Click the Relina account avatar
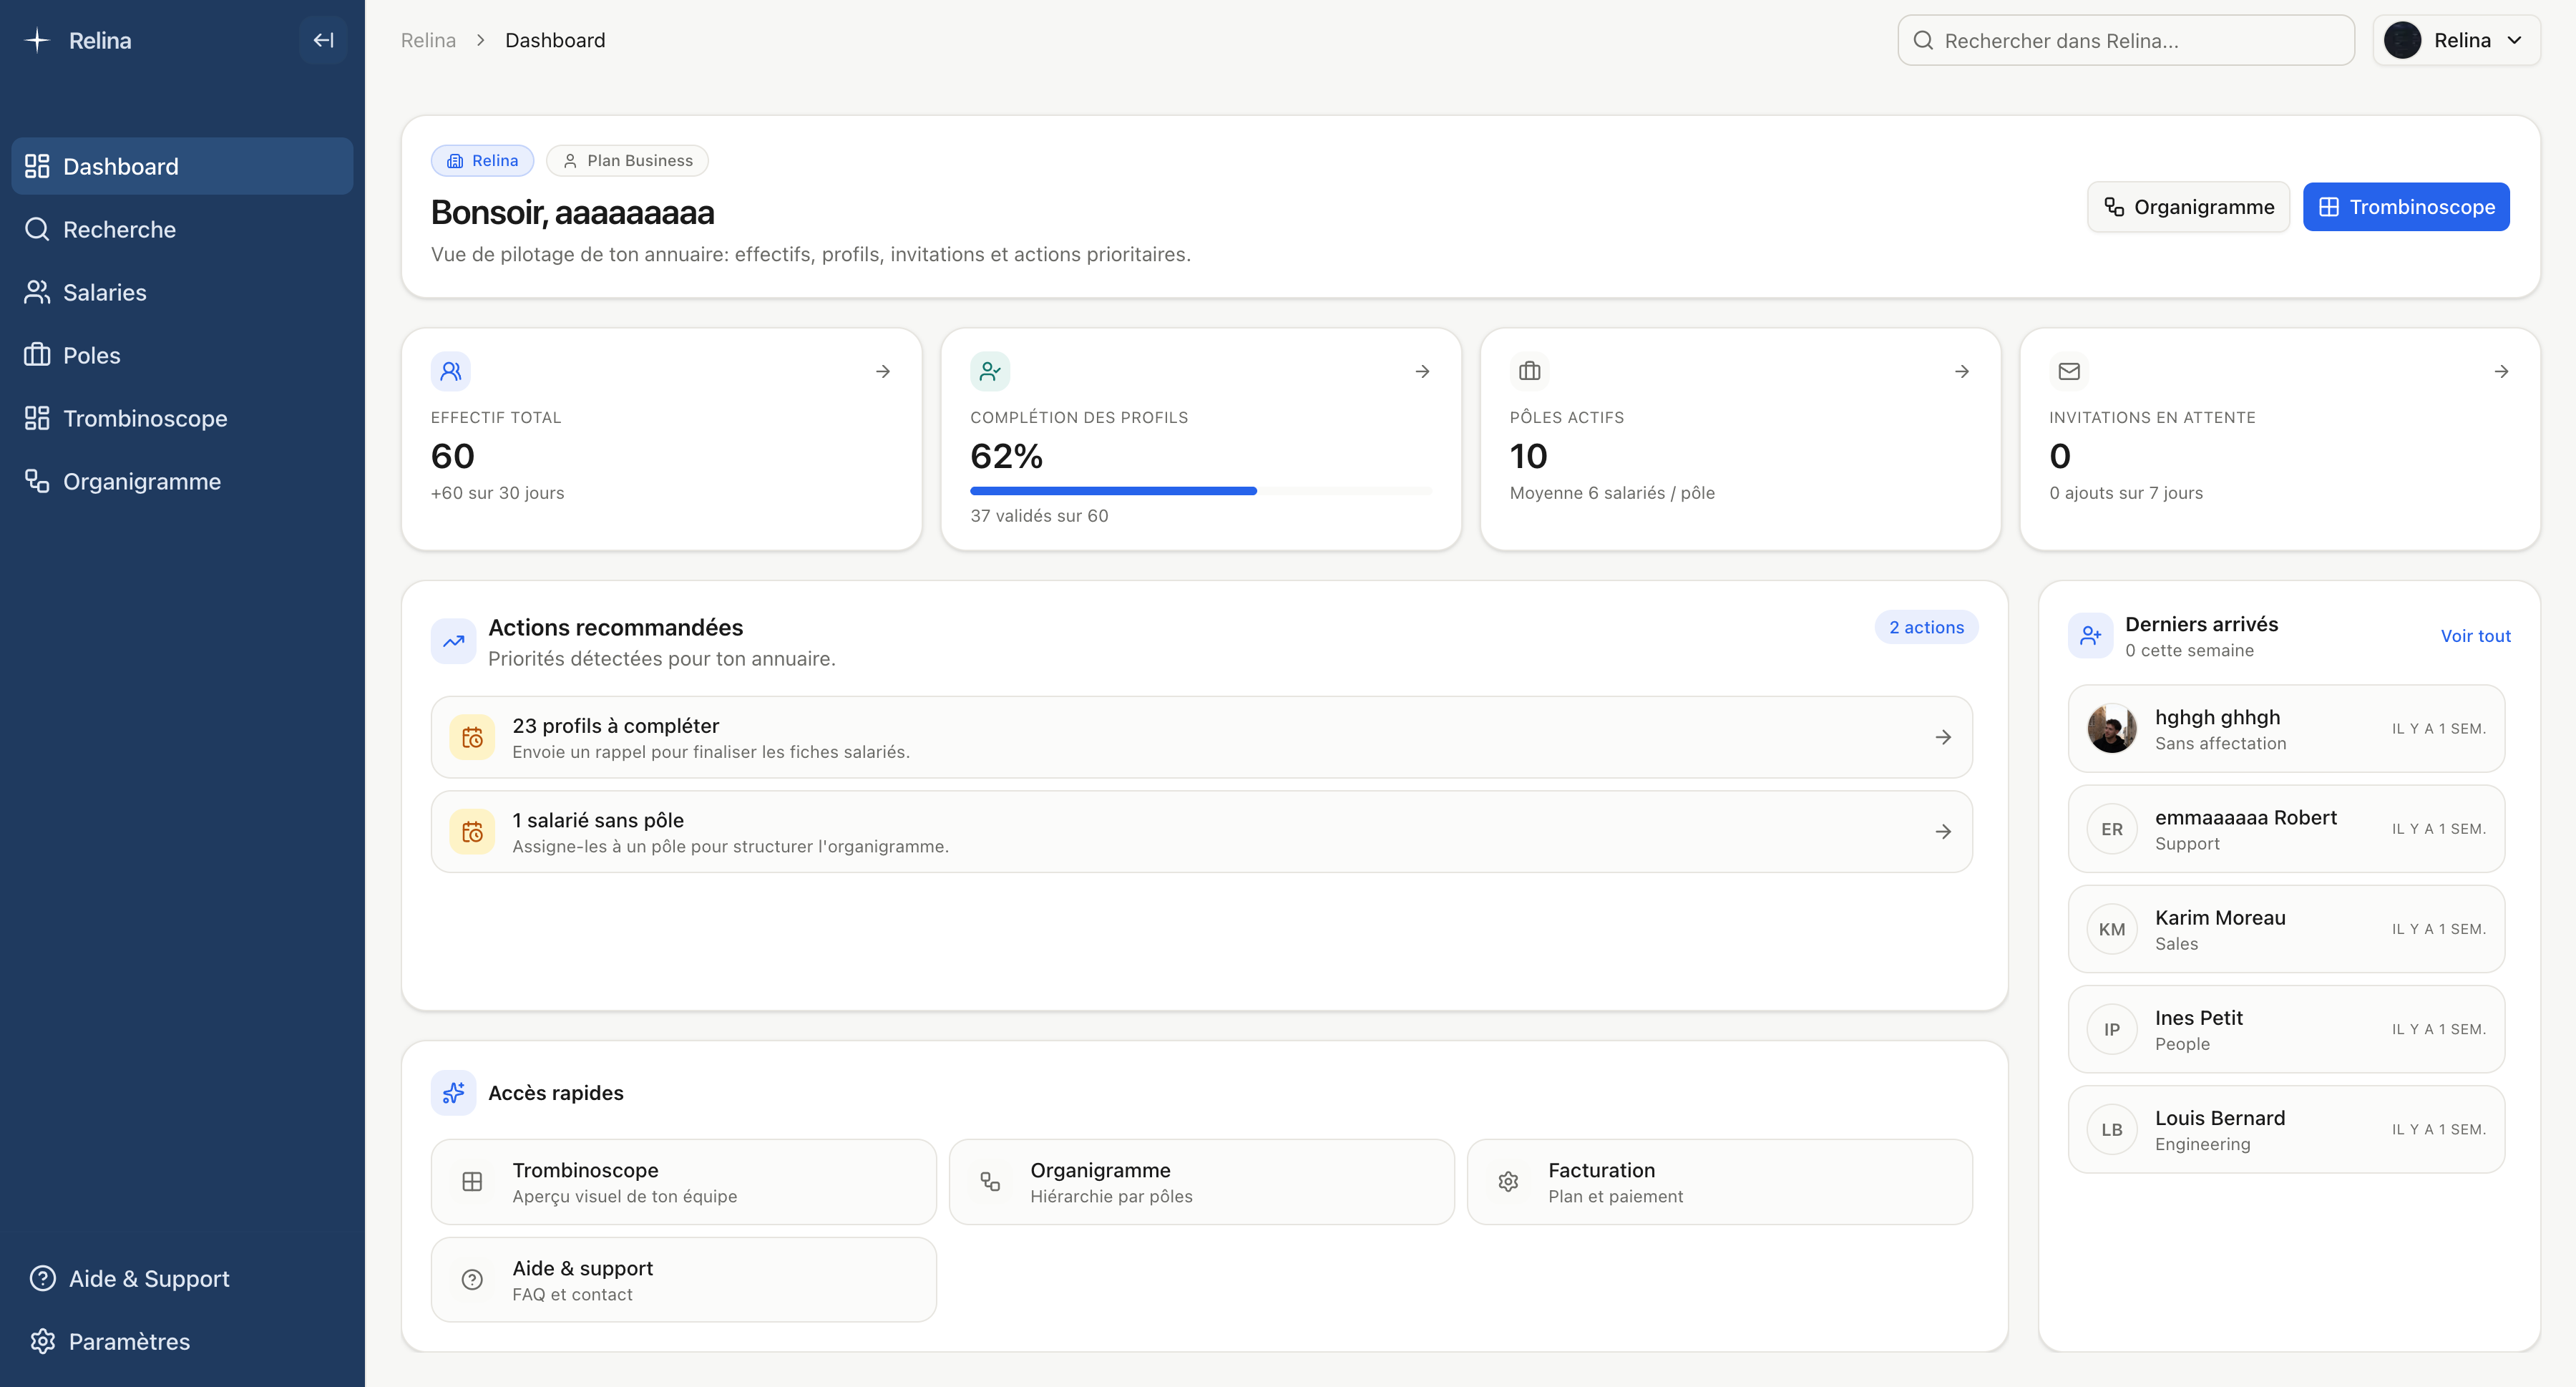Screen dimensions: 2576x1387 tap(2402, 40)
